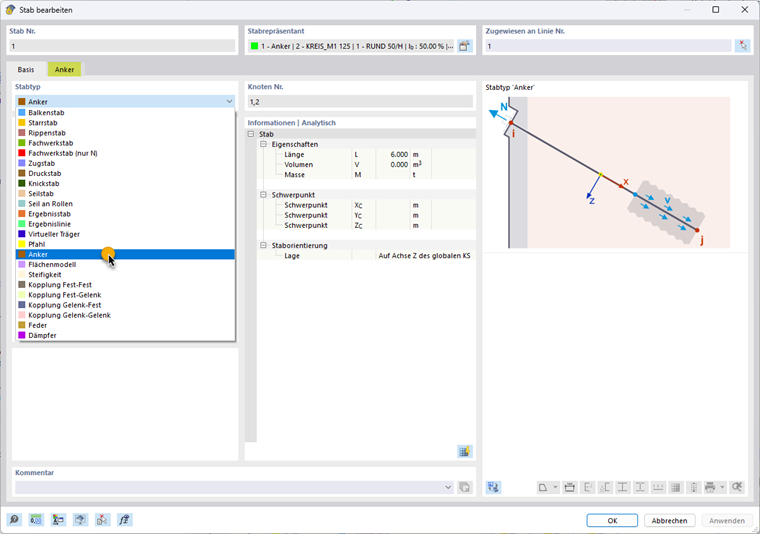Choose Knickstab option
Viewport: 760px width, 534px height.
[x=126, y=184]
